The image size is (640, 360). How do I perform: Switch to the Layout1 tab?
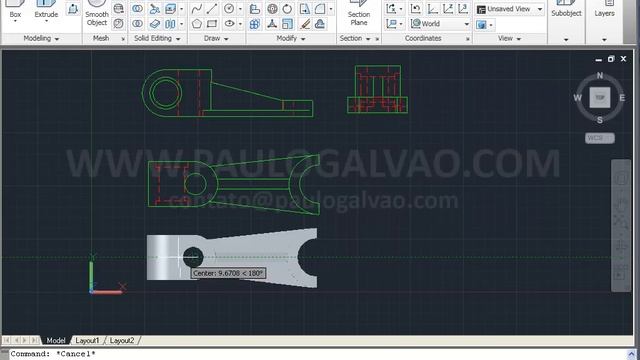(x=87, y=340)
